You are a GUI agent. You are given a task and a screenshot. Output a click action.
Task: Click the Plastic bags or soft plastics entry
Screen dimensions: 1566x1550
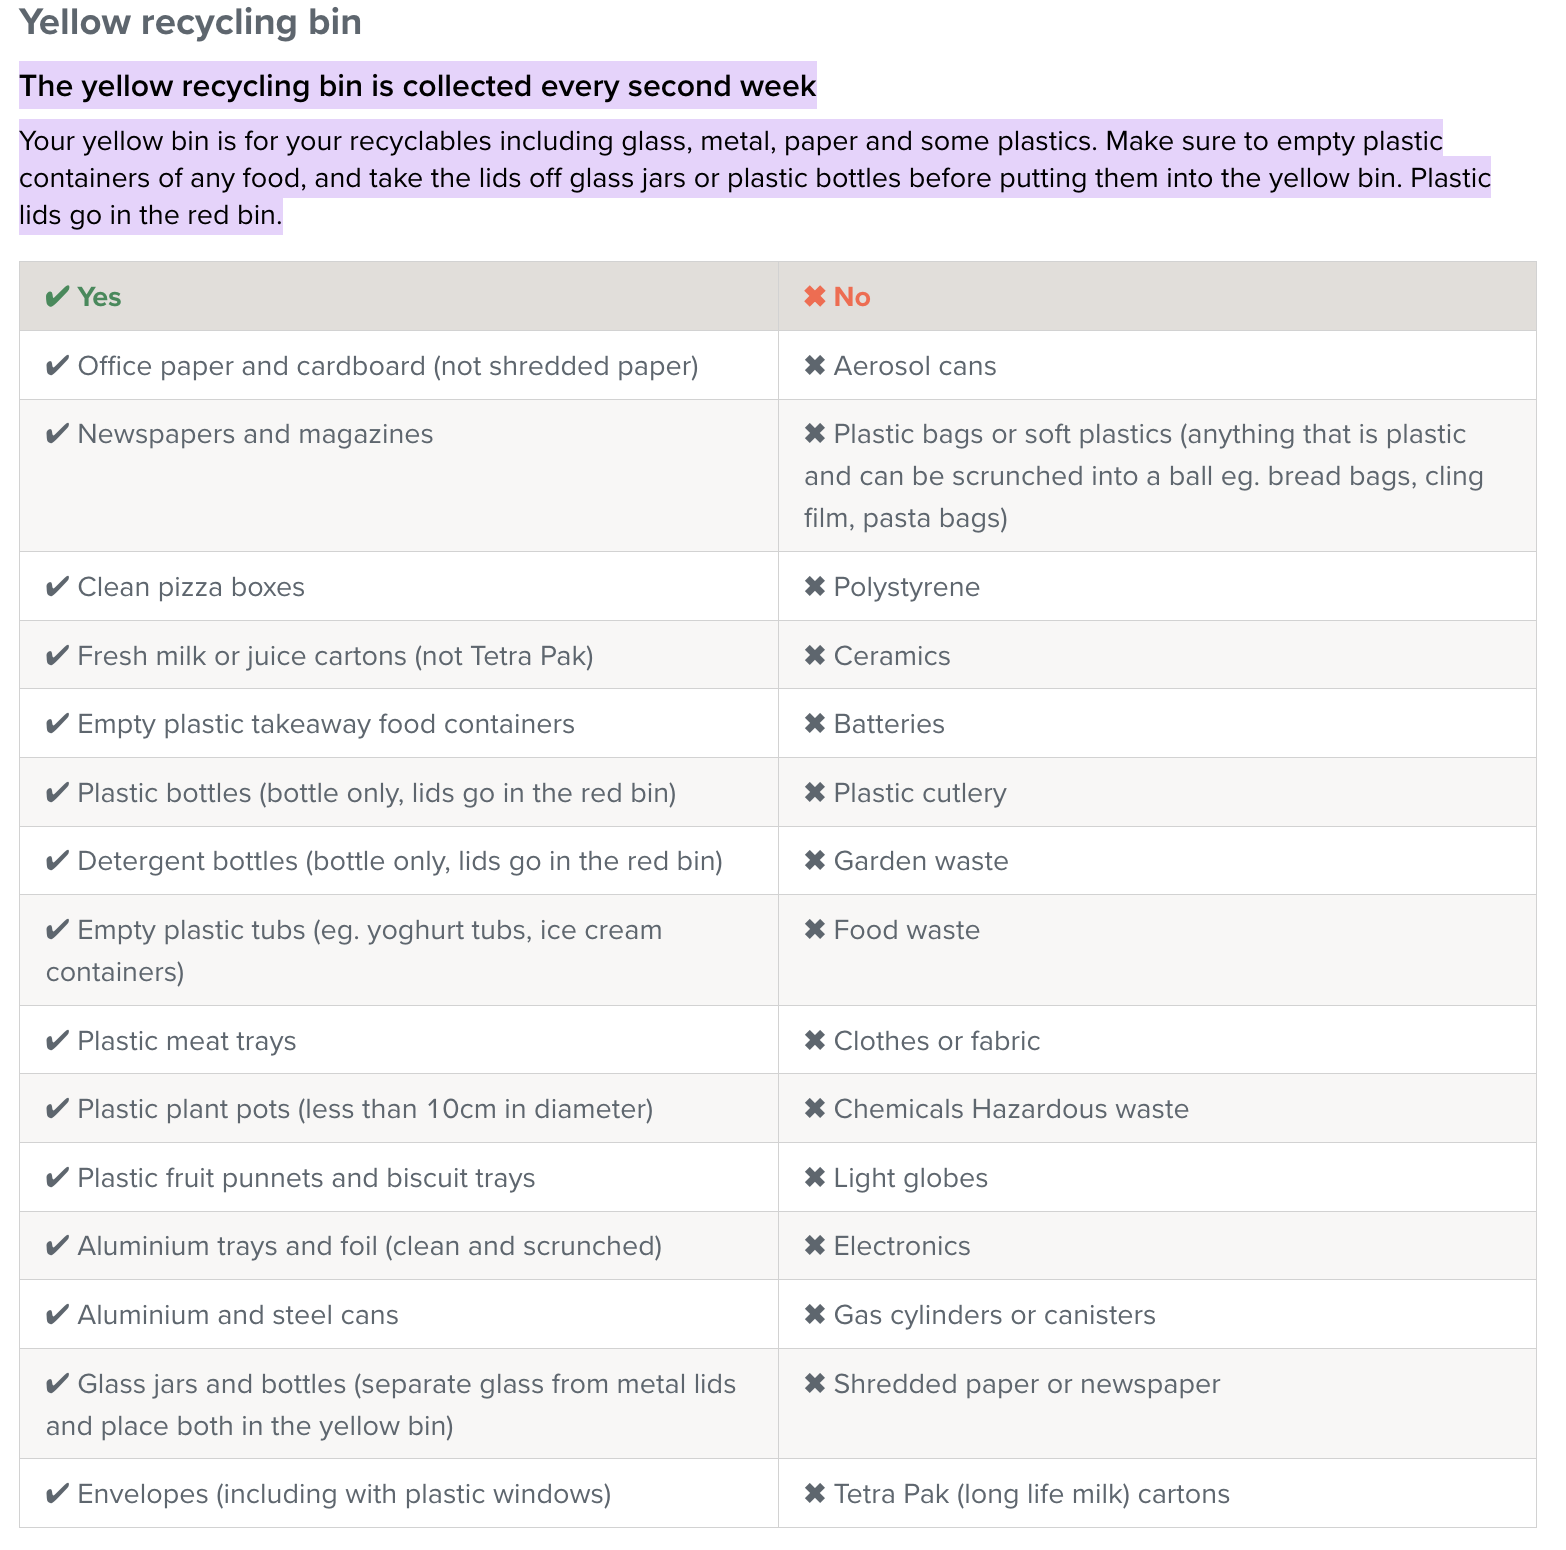point(1144,476)
